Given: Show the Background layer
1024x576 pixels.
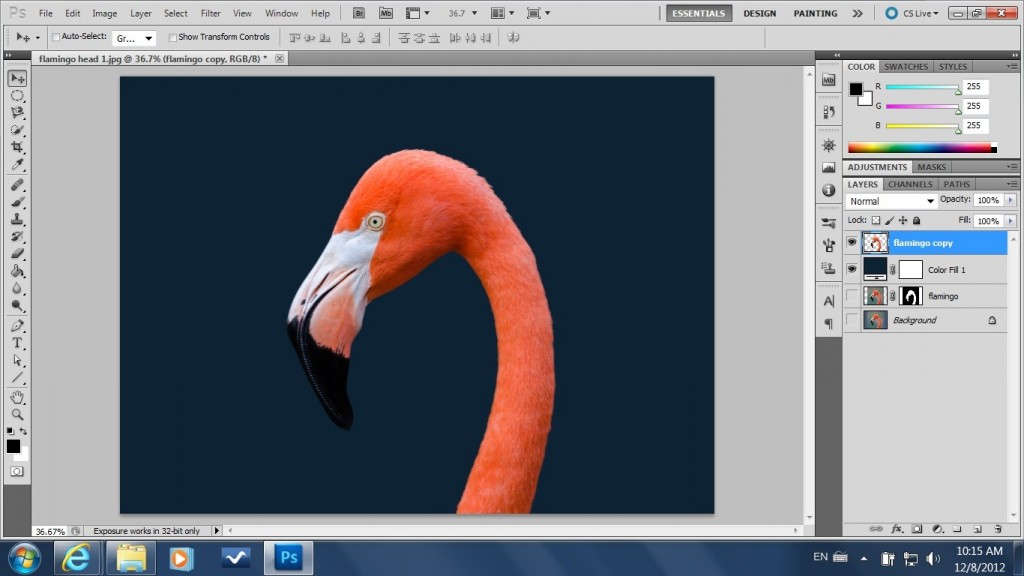Looking at the screenshot, I should pyautogui.click(x=852, y=320).
